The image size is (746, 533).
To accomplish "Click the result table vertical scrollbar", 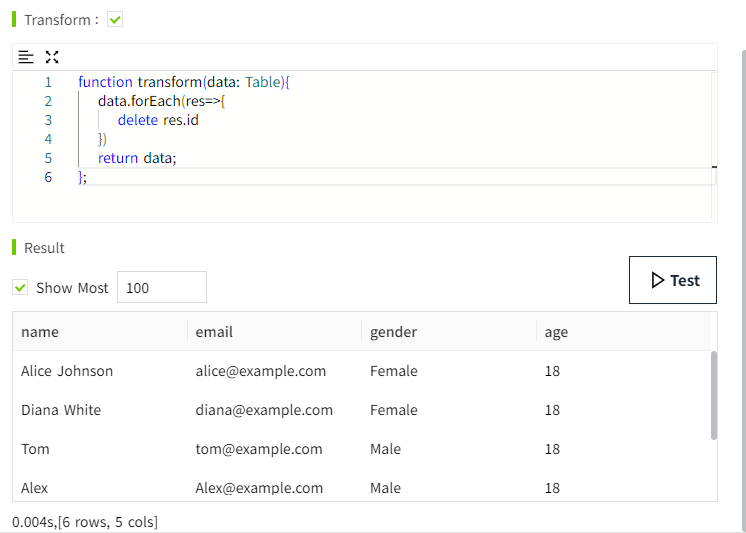I will (713, 395).
